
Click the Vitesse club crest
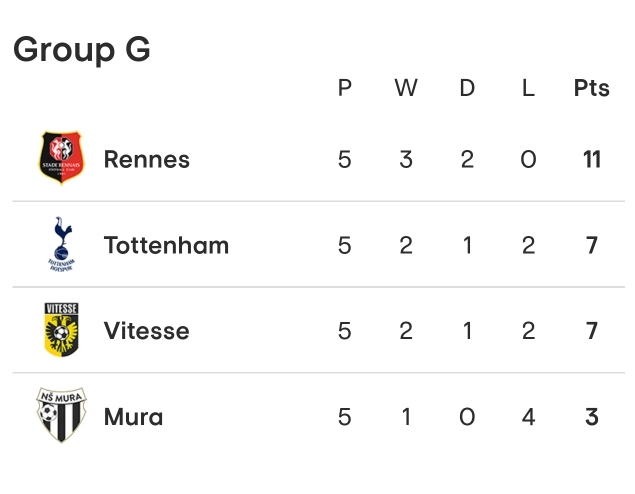click(62, 330)
